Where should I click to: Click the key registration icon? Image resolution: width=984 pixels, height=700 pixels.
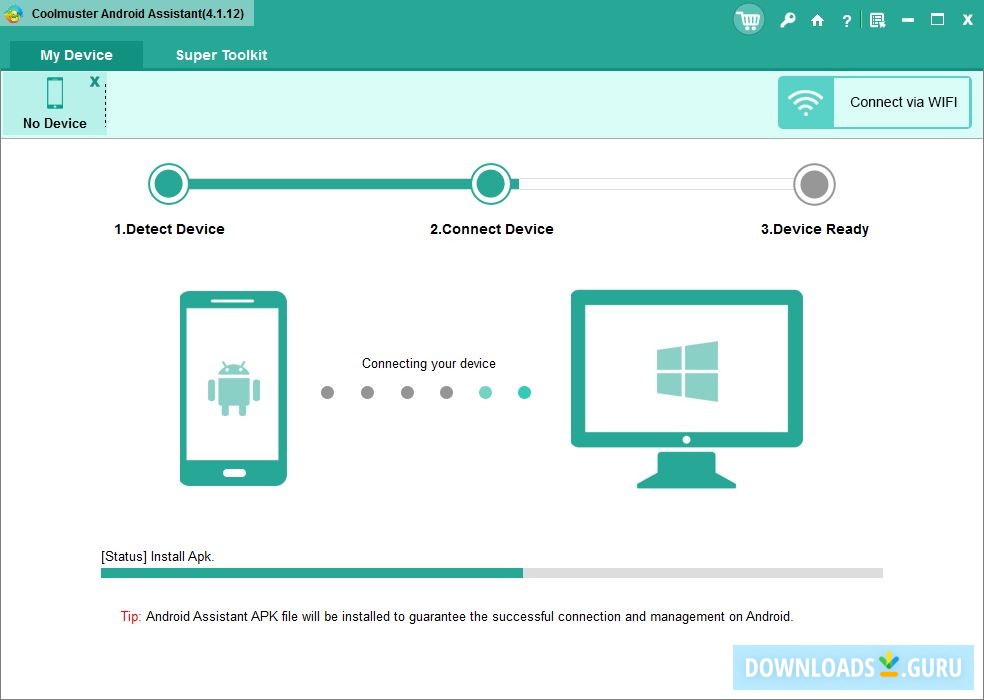(788, 19)
